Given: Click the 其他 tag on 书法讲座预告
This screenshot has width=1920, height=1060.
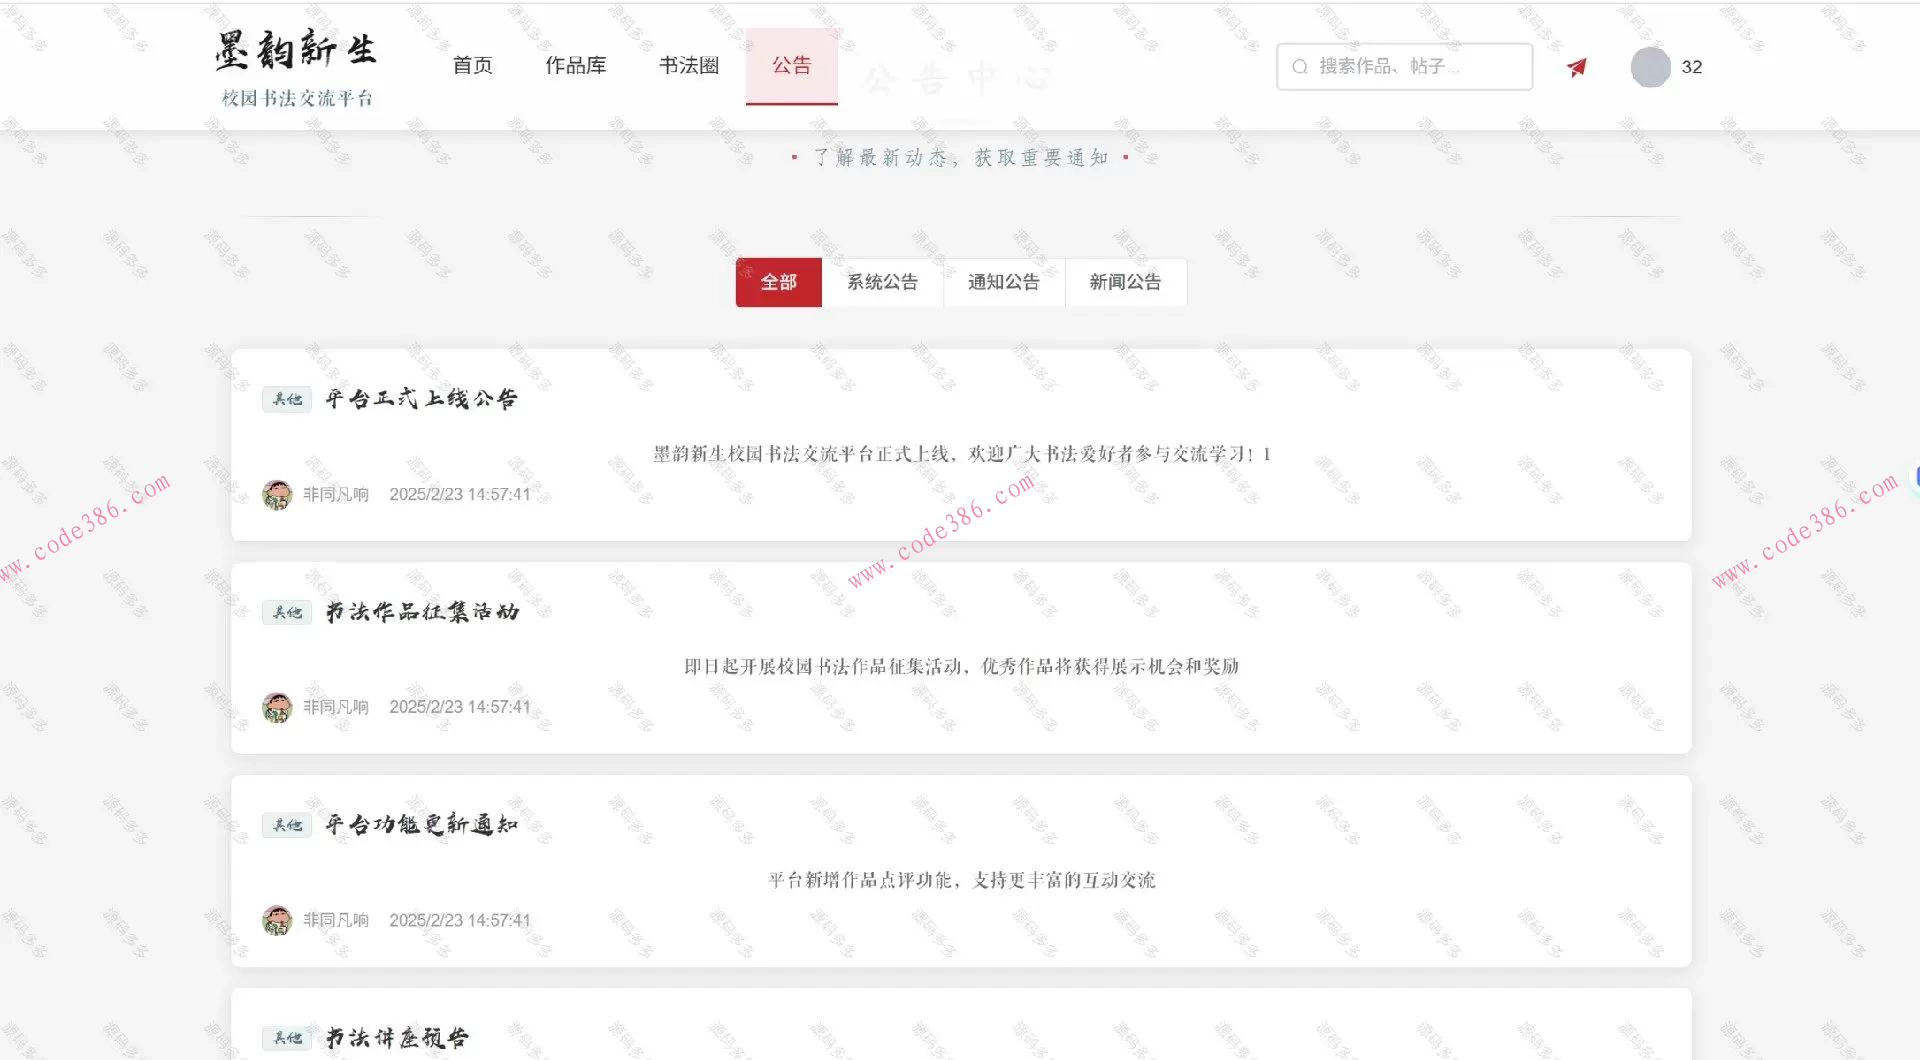Looking at the screenshot, I should tap(286, 1038).
